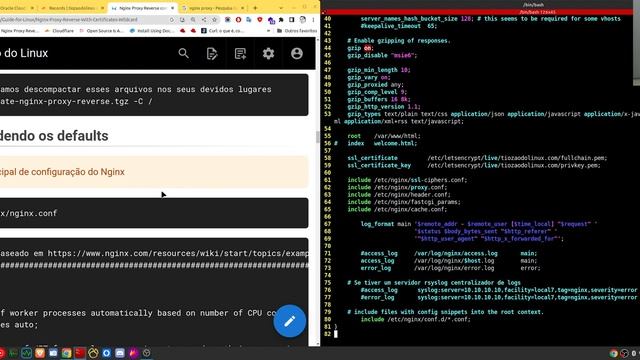640x360 pixels.
Task: Open the yellow round taskbar icon
Action: click(x=93, y=353)
